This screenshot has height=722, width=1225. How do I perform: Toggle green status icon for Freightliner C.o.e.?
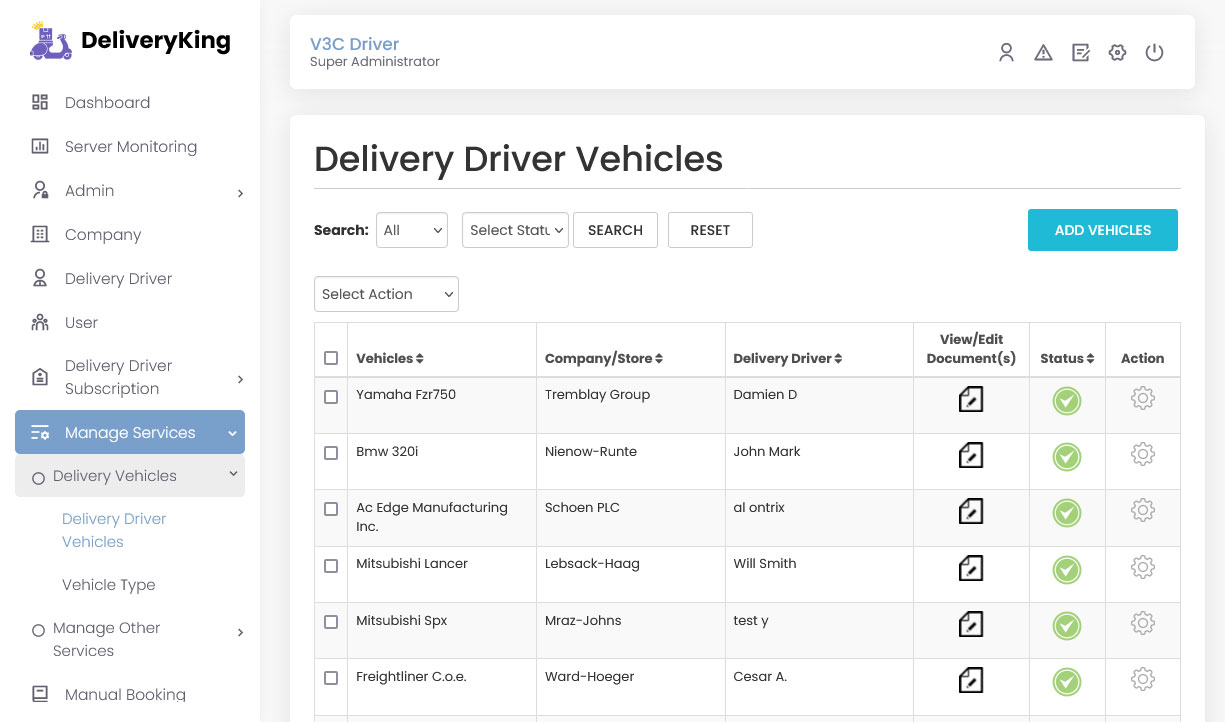click(x=1067, y=682)
